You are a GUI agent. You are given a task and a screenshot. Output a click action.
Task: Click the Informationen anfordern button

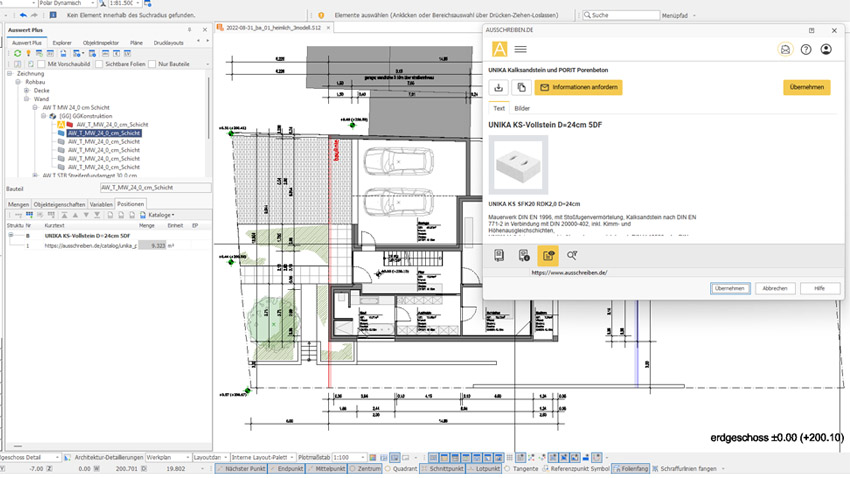(578, 87)
